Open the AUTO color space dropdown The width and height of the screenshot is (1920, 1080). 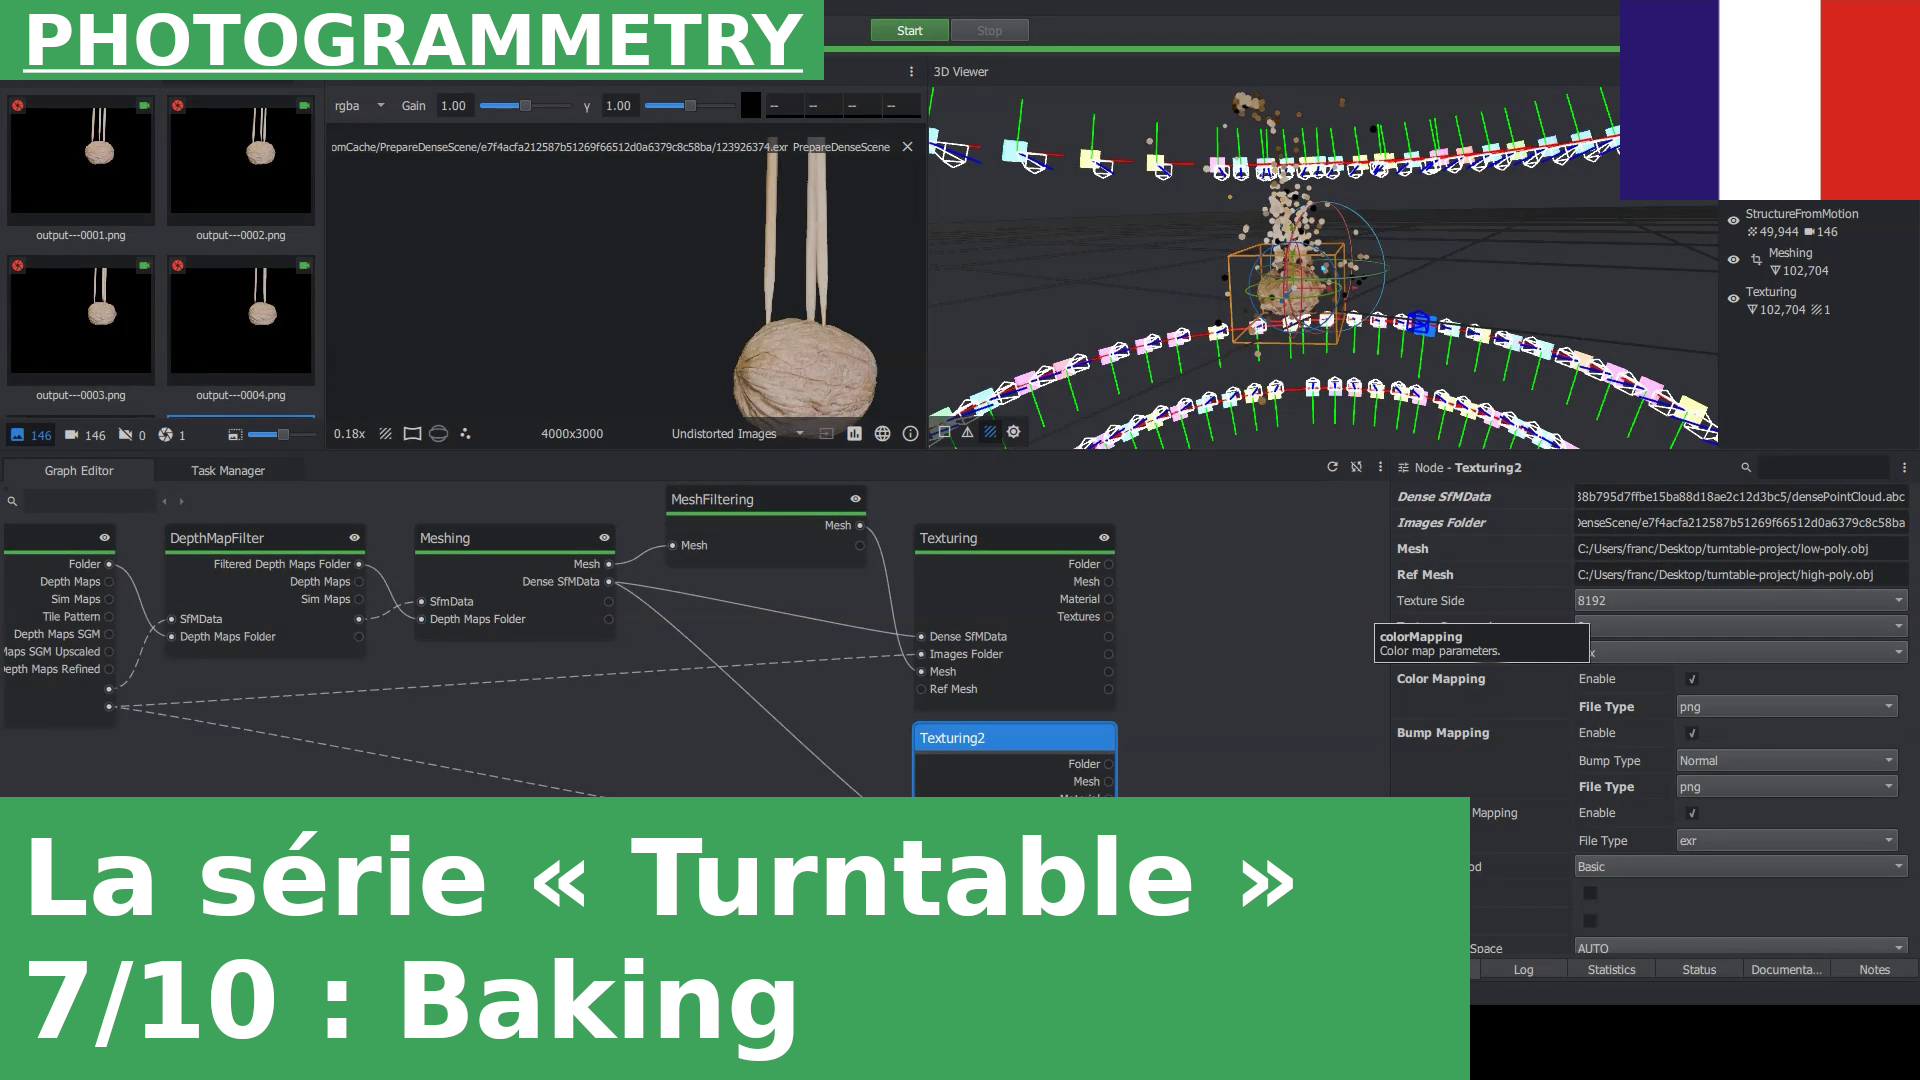coord(1740,948)
